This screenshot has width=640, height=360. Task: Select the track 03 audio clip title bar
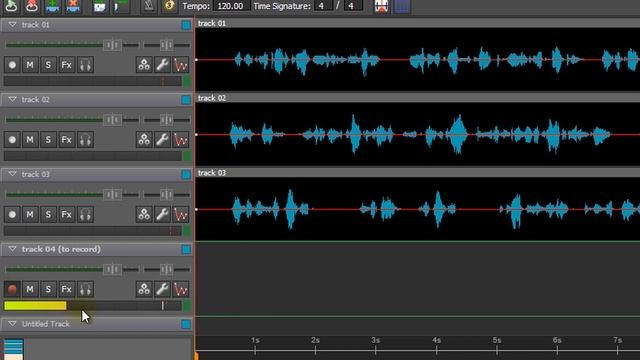point(418,173)
